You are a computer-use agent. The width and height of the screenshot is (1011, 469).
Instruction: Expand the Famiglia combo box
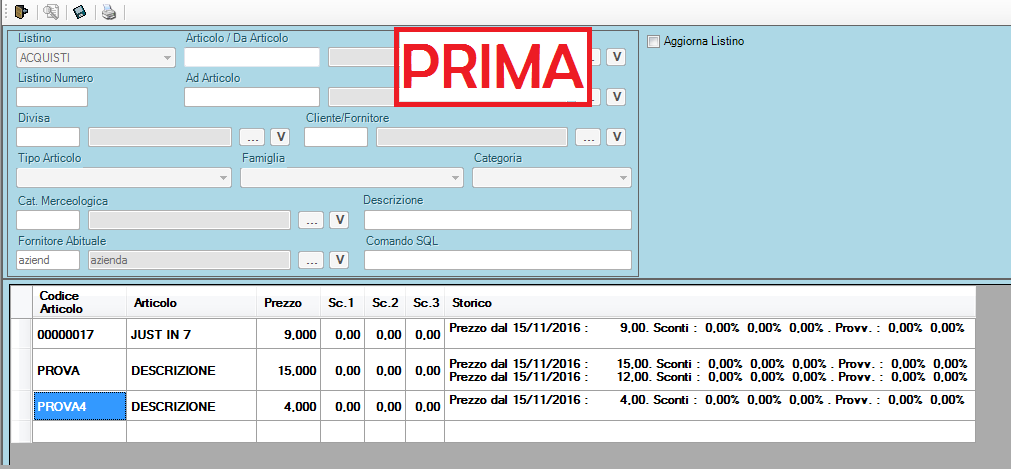tap(352, 177)
